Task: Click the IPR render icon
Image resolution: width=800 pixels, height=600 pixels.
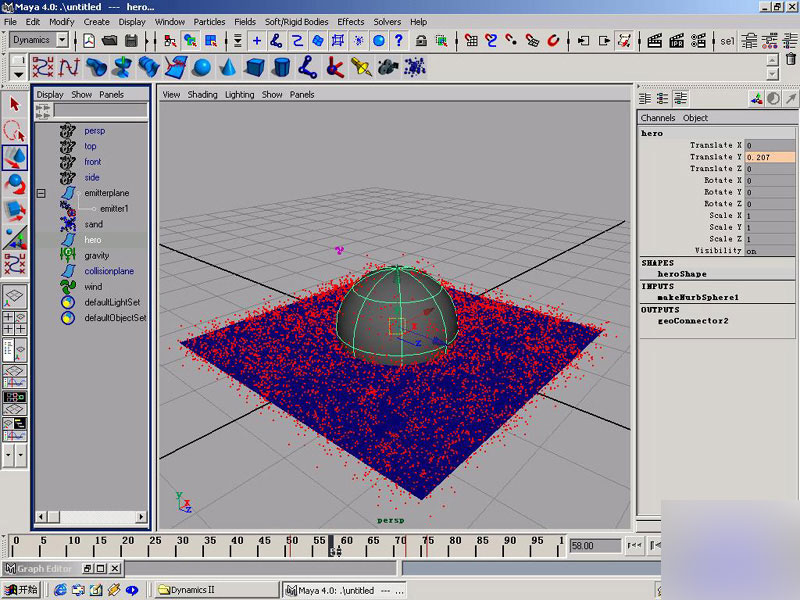Action: (x=678, y=40)
